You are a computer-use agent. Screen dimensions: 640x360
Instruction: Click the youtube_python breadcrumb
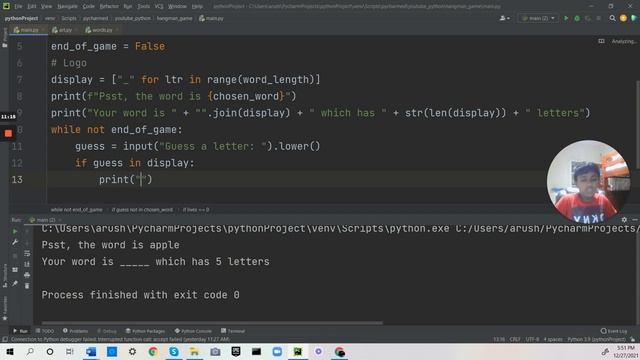pos(133,18)
